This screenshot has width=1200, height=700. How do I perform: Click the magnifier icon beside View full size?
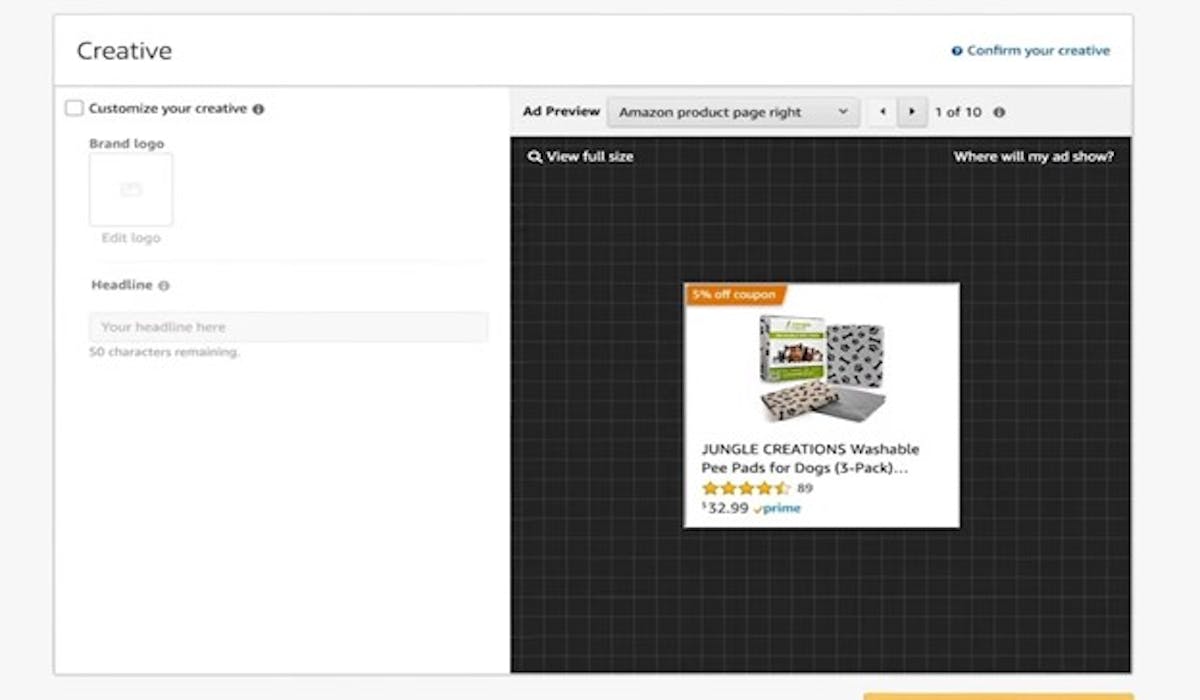point(535,157)
